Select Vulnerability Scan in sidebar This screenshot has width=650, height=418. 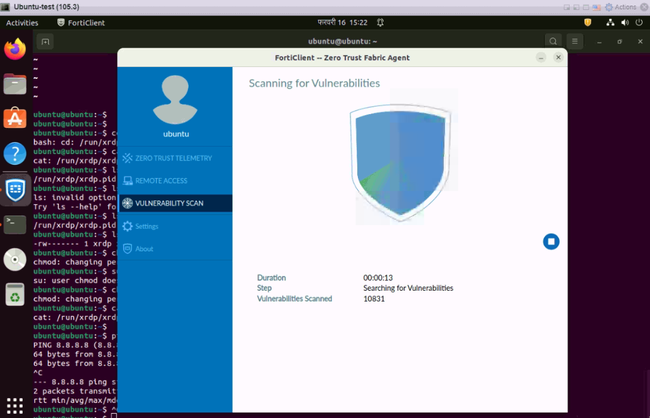point(175,203)
